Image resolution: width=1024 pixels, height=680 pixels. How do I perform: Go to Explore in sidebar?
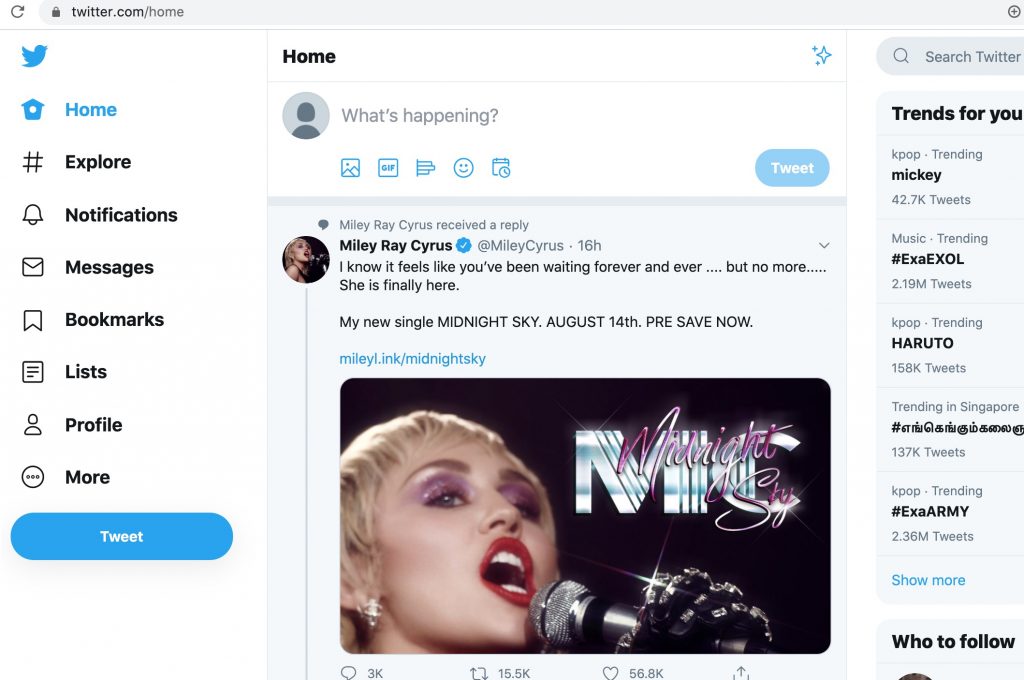click(x=76, y=162)
